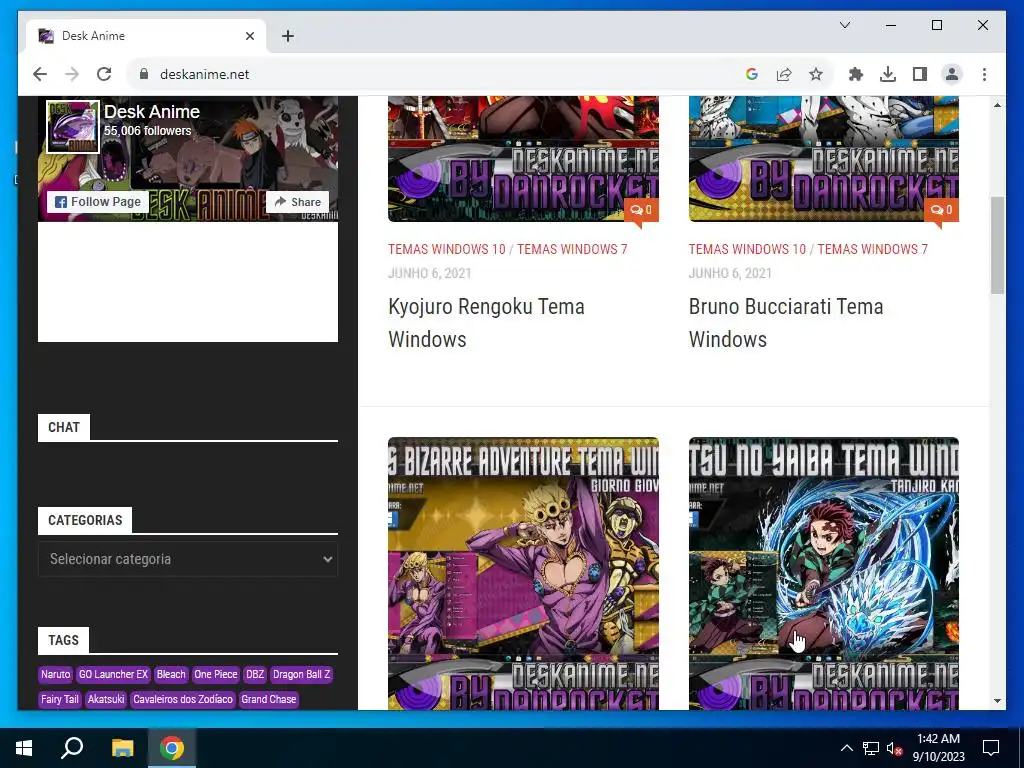Open Windows Start menu
The width and height of the screenshot is (1024, 768).
coord(24,748)
